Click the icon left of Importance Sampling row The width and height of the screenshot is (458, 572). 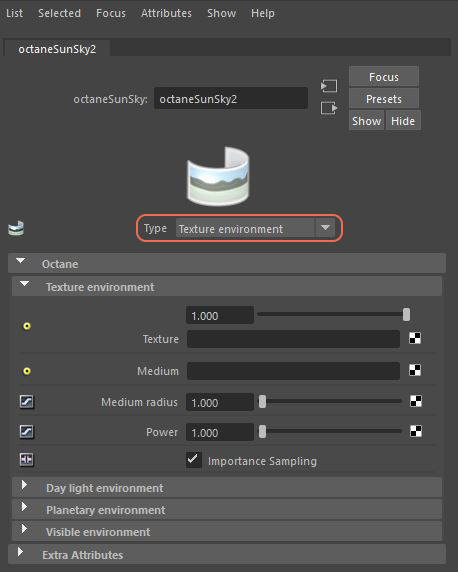pyautogui.click(x=27, y=459)
